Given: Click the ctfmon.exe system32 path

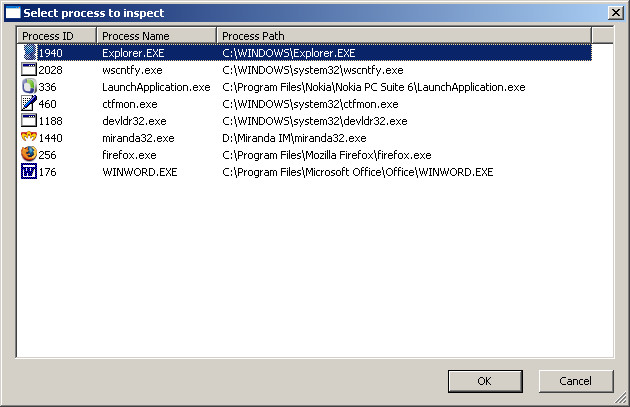Looking at the screenshot, I should [x=310, y=104].
